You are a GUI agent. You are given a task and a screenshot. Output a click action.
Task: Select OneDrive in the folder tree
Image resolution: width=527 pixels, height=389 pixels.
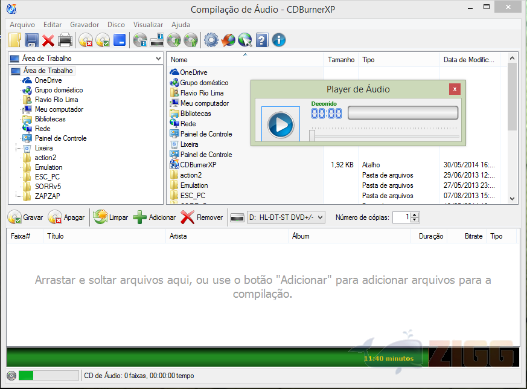48,80
